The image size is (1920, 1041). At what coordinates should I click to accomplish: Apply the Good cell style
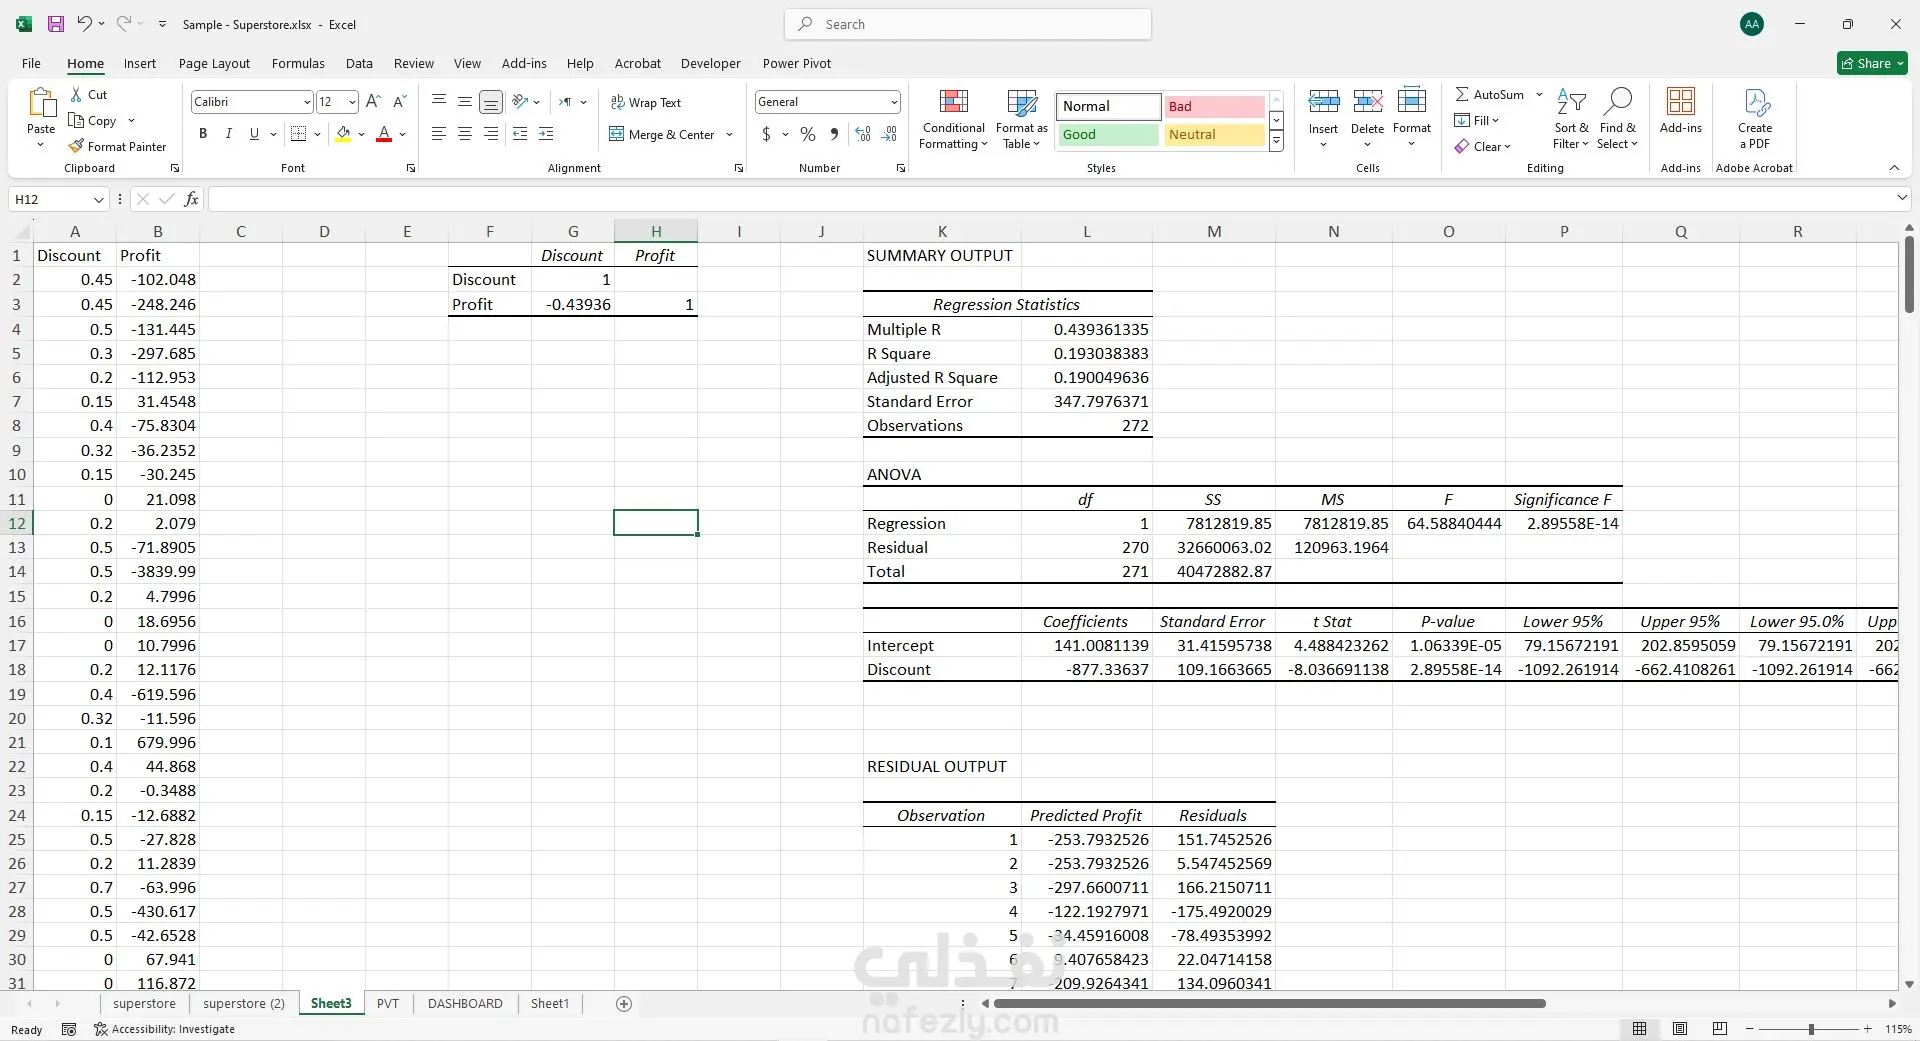click(1108, 134)
